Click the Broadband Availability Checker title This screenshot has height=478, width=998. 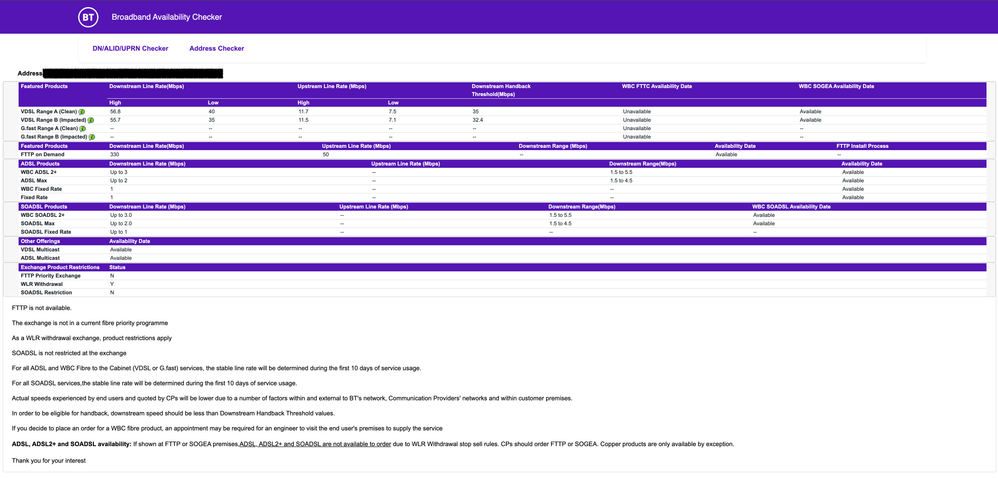pos(167,17)
